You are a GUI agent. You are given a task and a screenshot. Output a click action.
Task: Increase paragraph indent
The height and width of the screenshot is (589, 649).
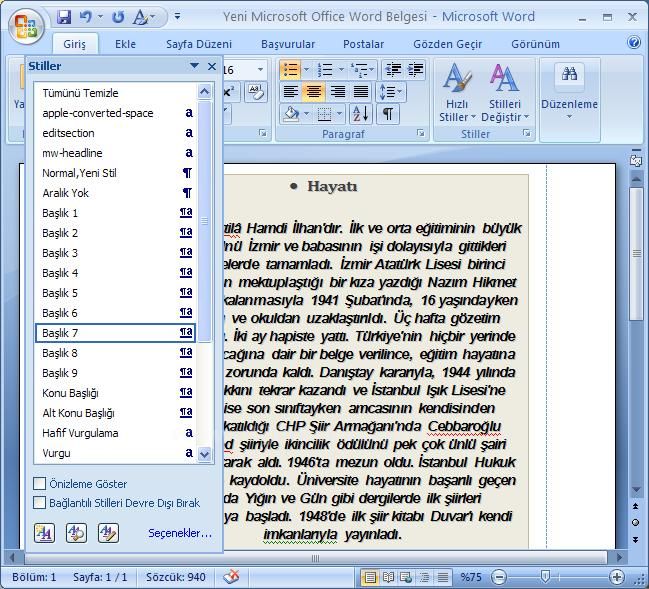coord(415,70)
